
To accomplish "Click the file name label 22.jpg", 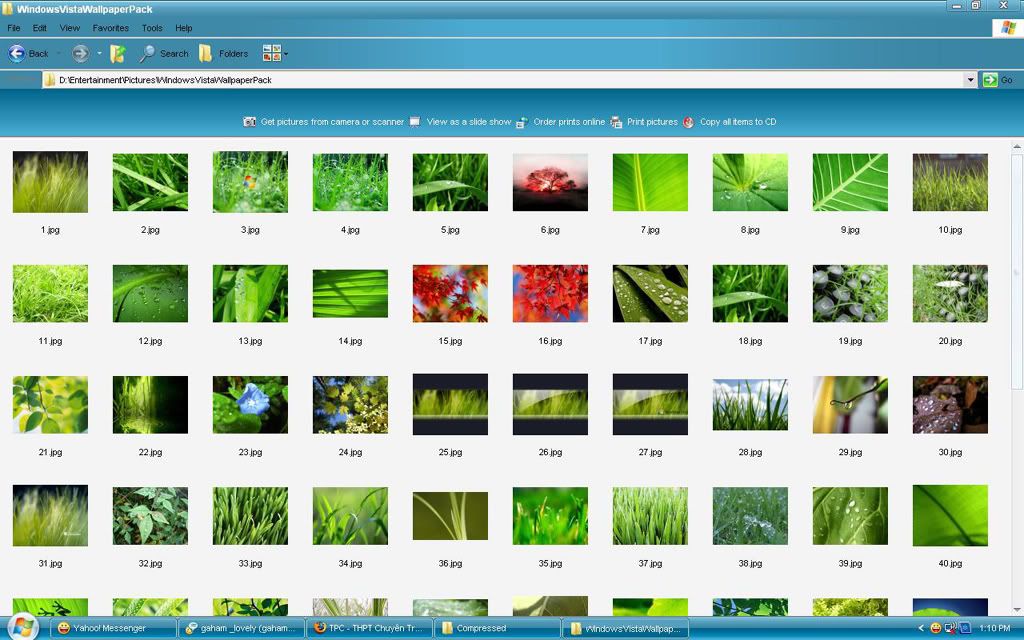I will tap(150, 452).
